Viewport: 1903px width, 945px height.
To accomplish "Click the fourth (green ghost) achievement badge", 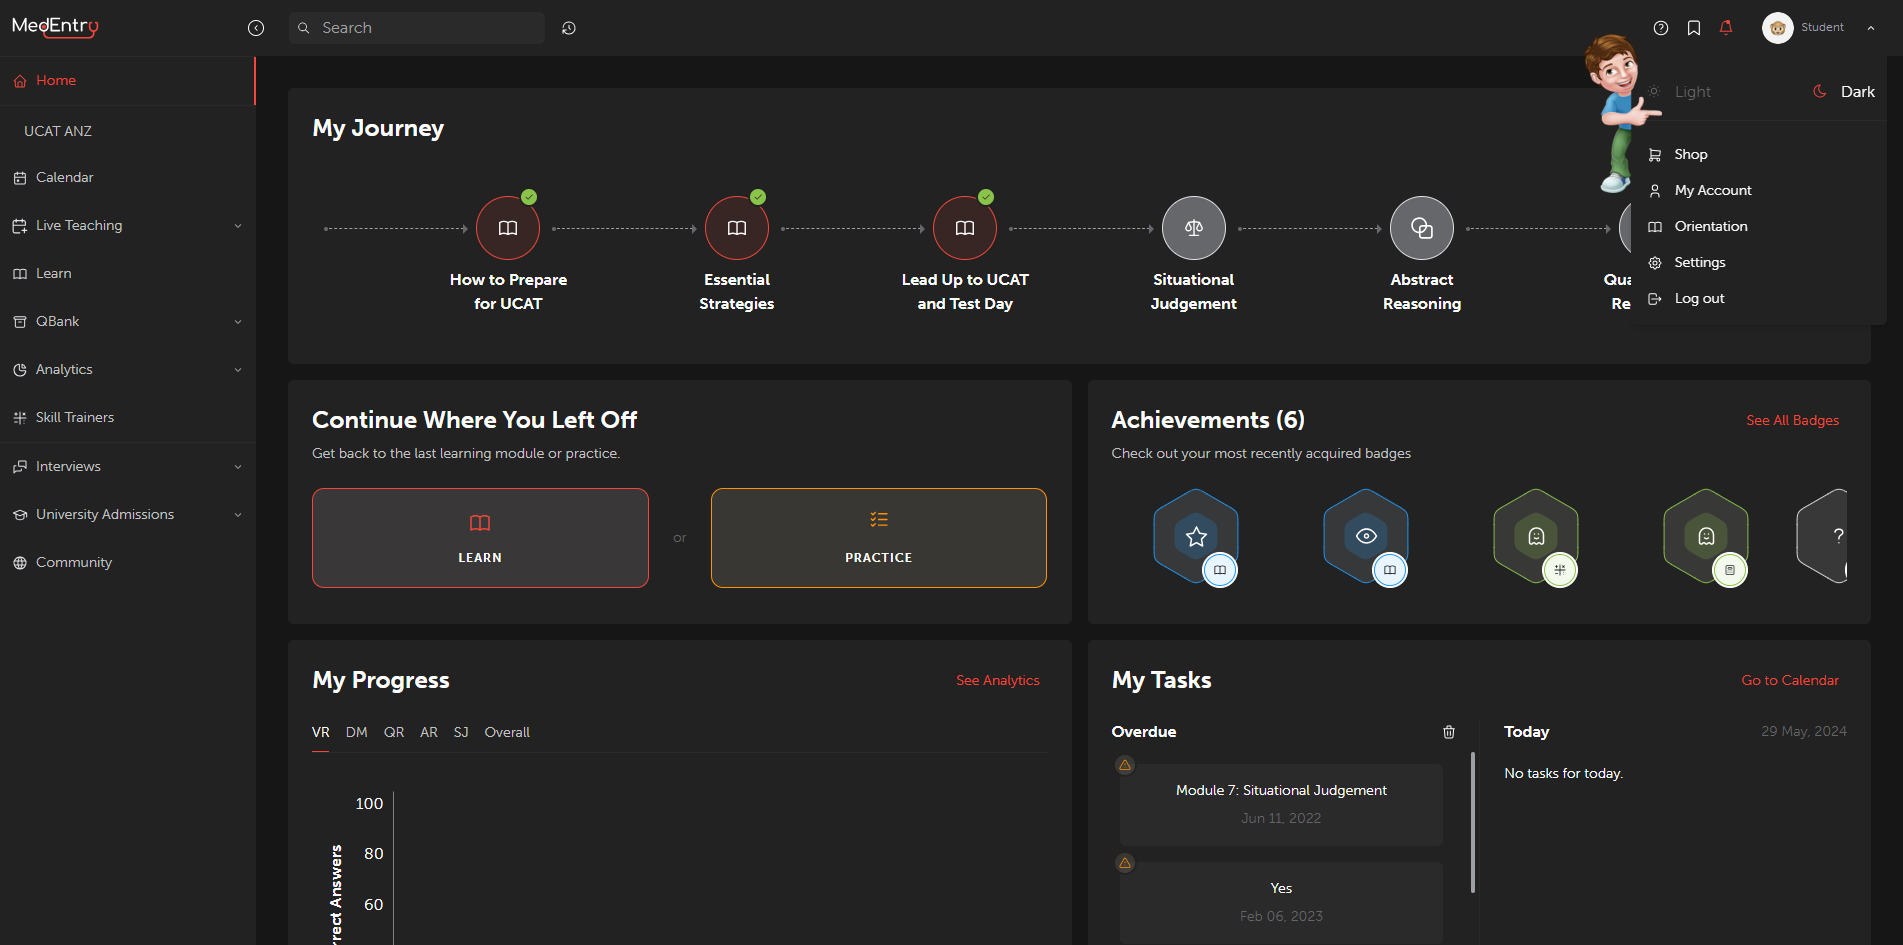I will 1706,536.
